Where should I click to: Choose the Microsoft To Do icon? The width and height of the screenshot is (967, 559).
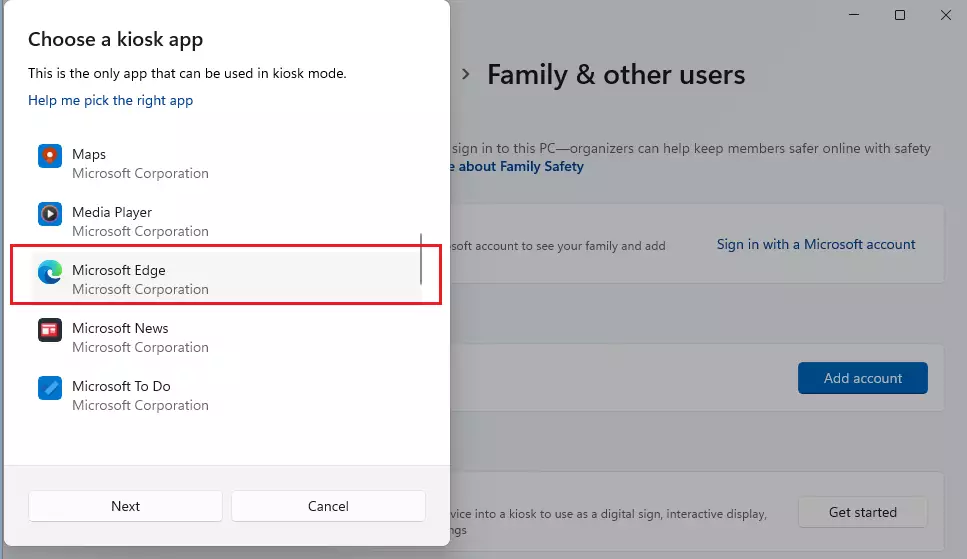49,388
